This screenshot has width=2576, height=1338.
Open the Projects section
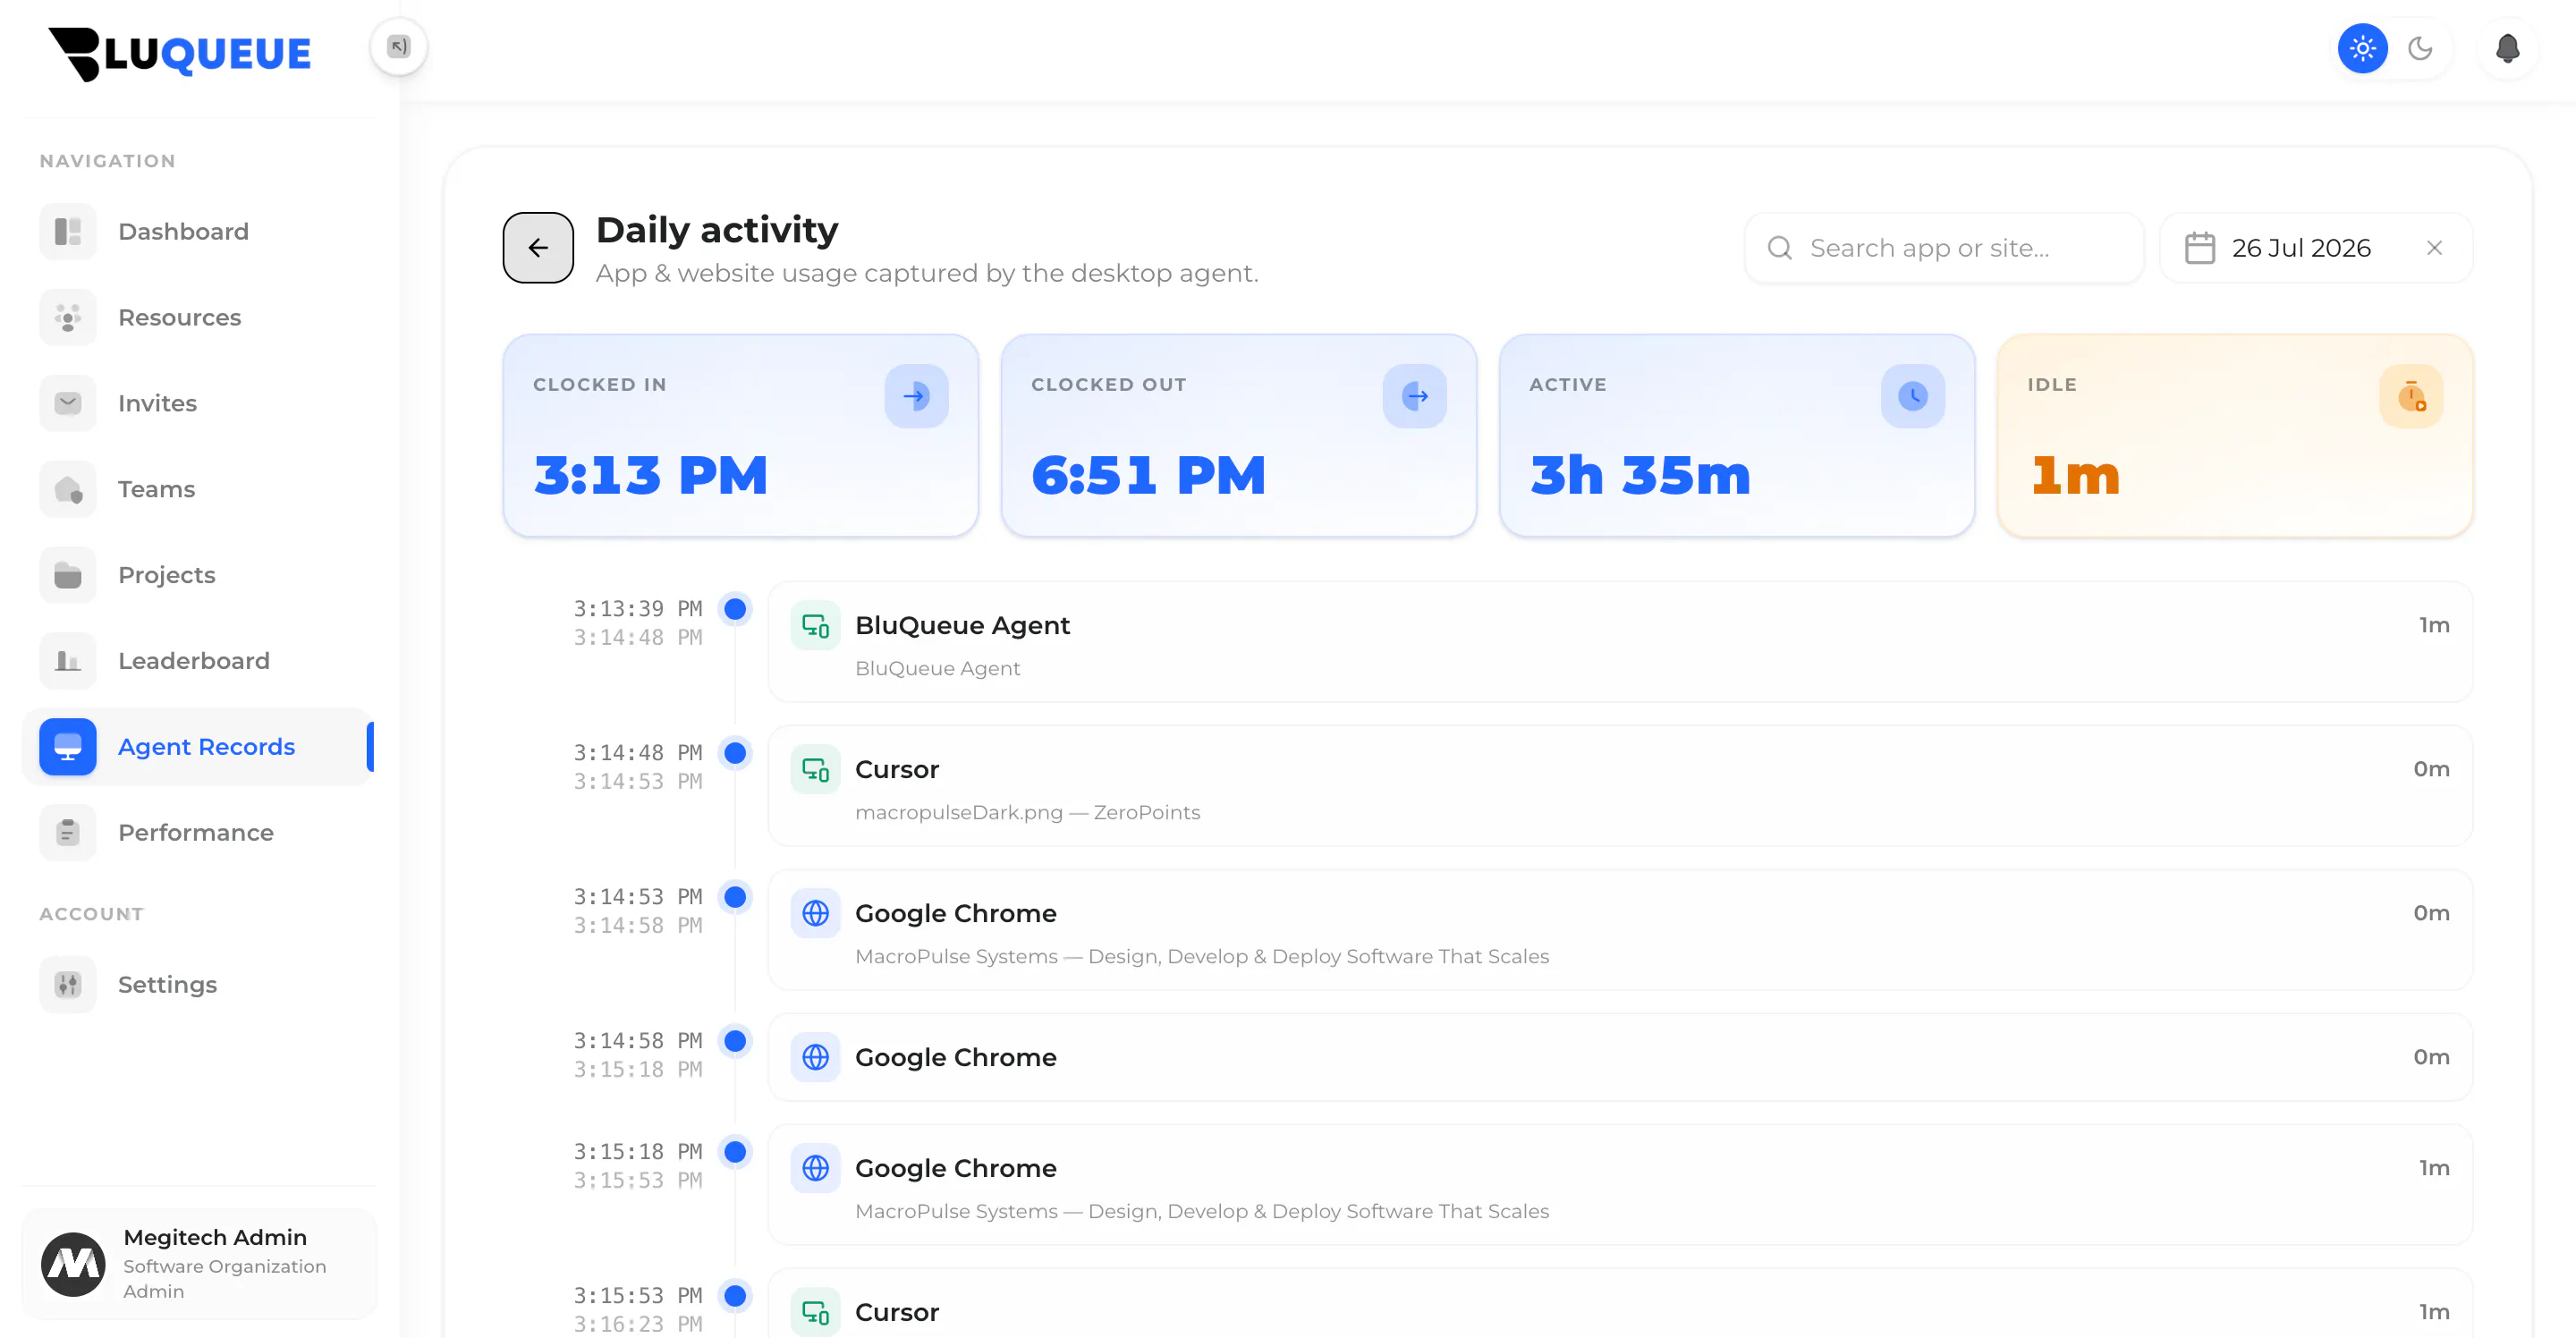(x=198, y=575)
